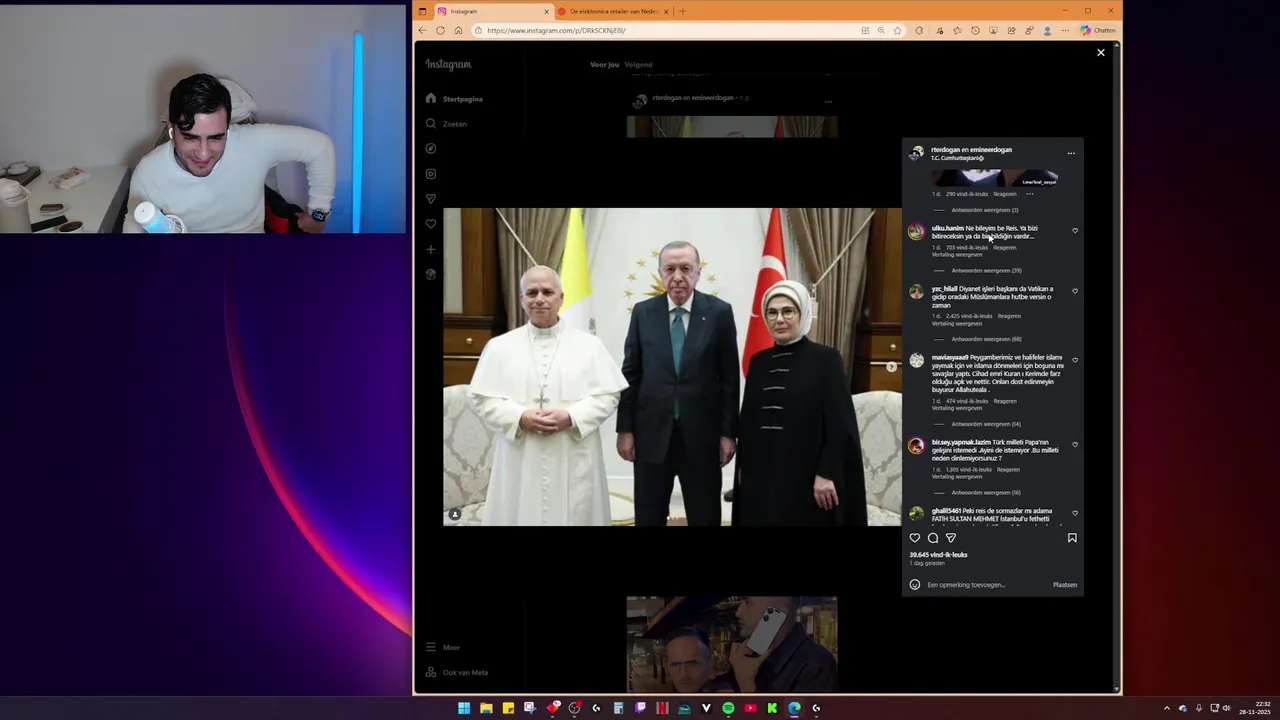Open the 39.645 likes list
1280x720 pixels.
[938, 555]
